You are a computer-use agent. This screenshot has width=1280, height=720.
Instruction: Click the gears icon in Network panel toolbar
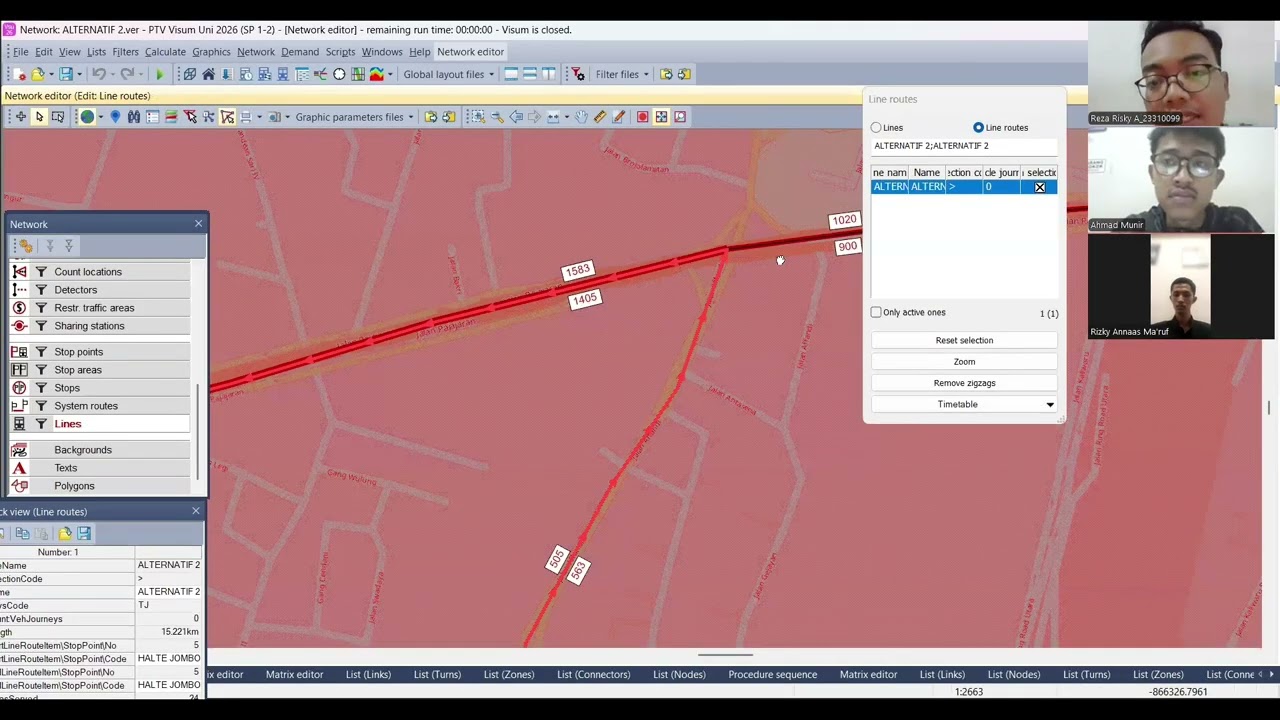pos(26,246)
